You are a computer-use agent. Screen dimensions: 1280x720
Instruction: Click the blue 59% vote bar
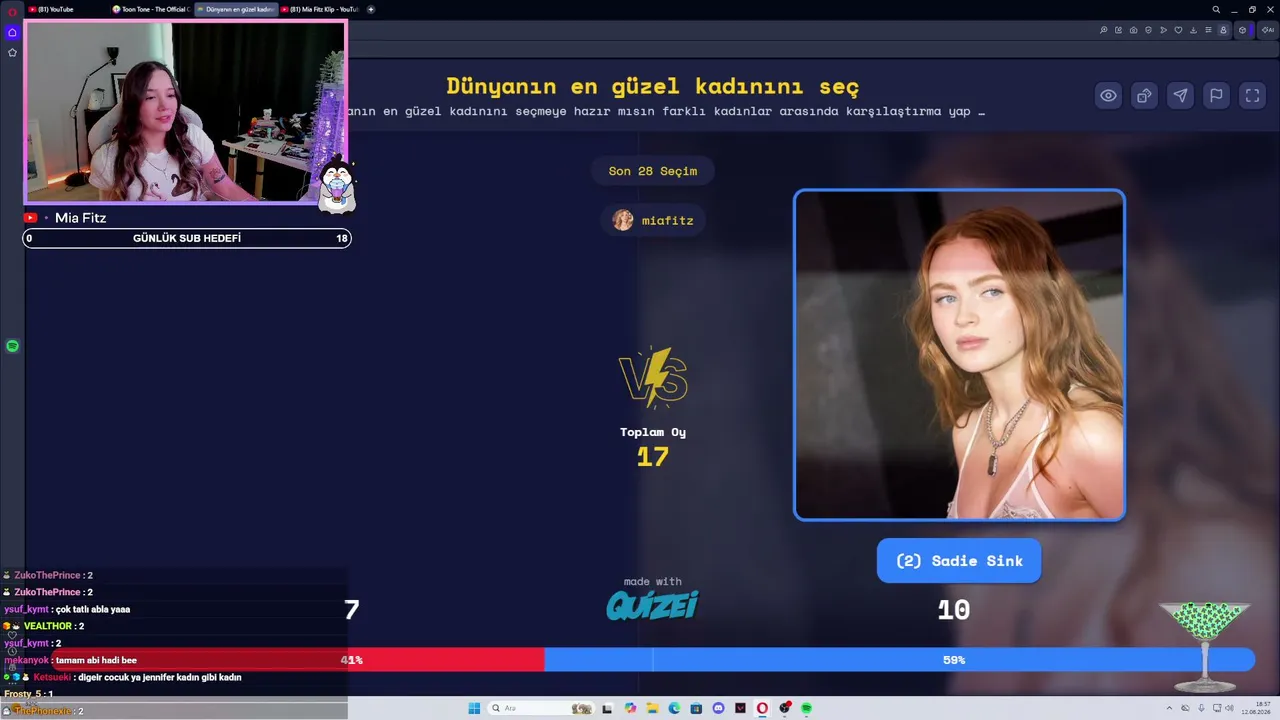point(899,660)
